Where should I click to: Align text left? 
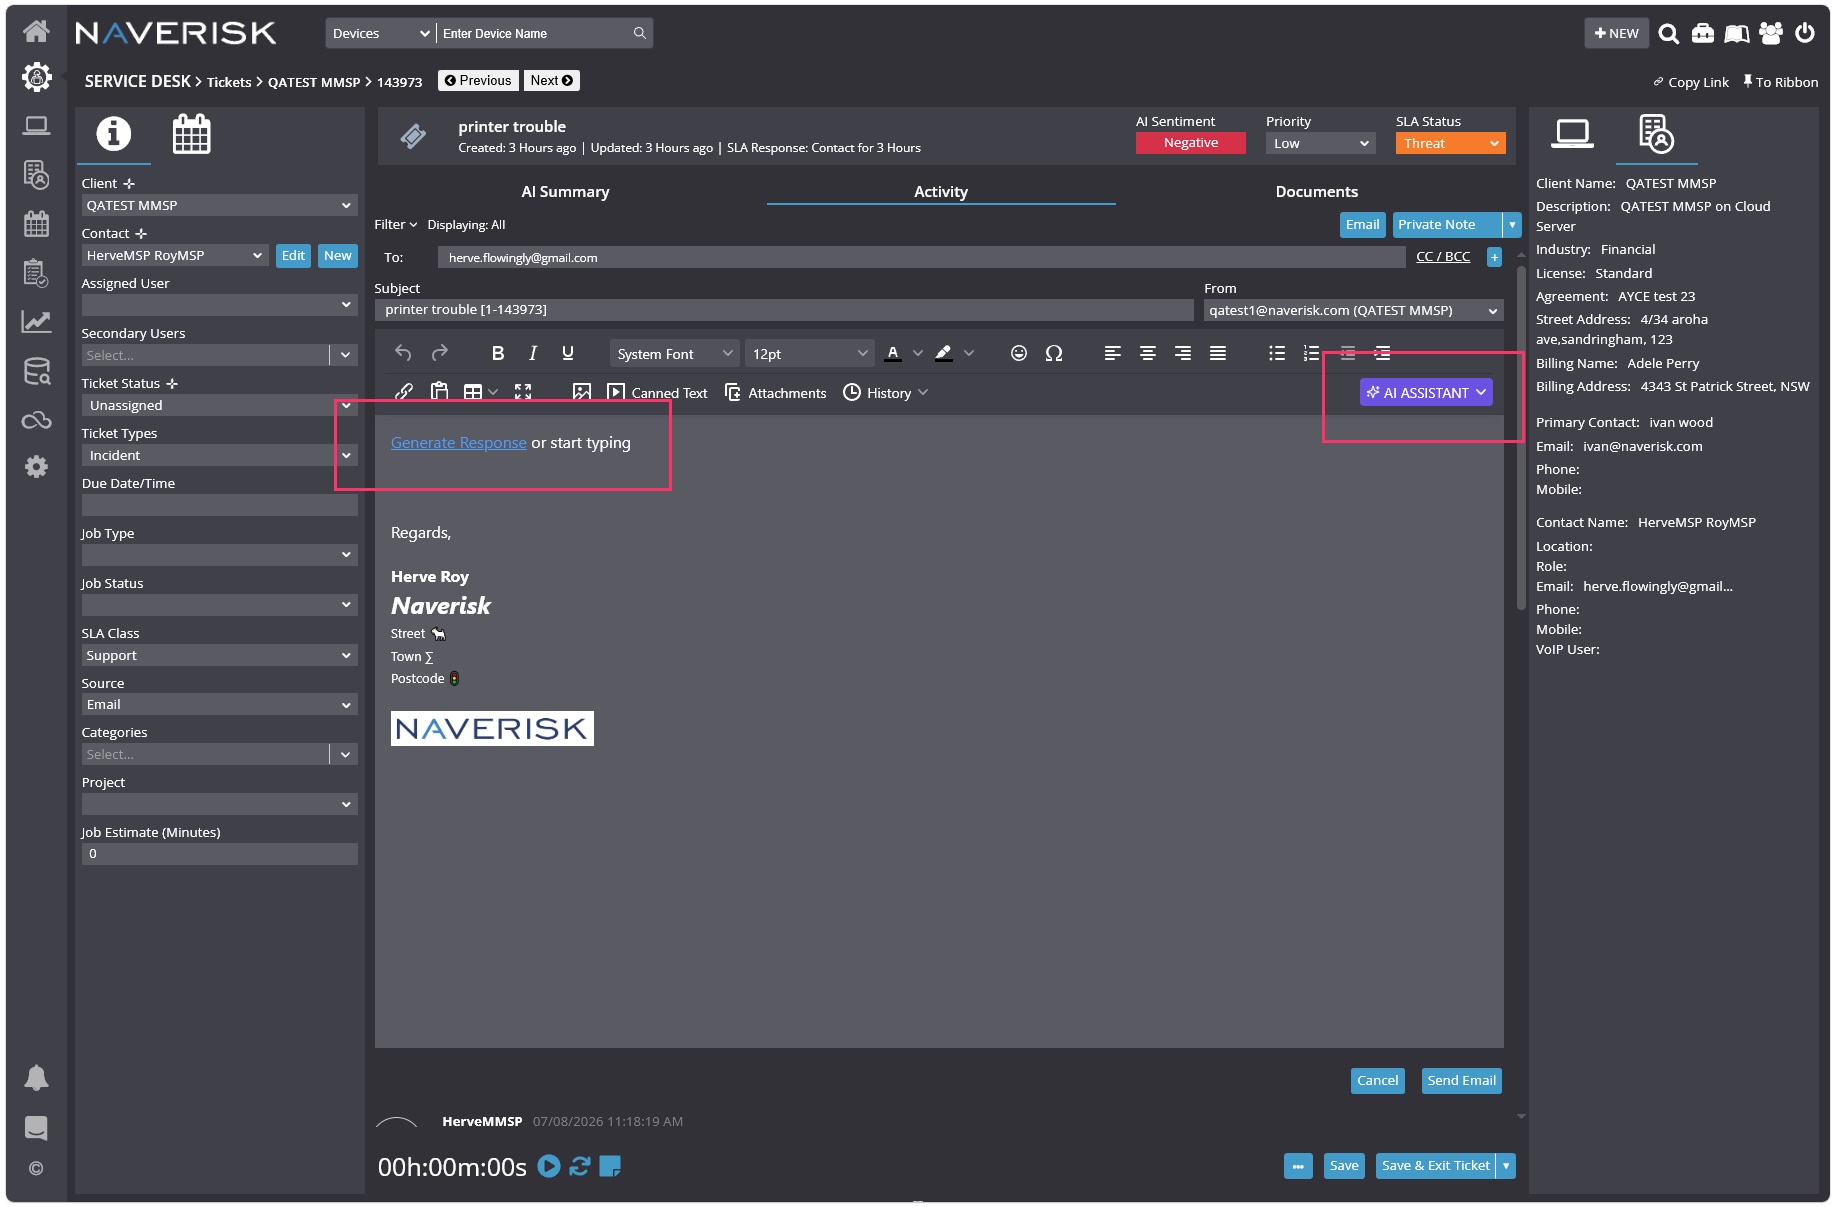pos(1113,353)
